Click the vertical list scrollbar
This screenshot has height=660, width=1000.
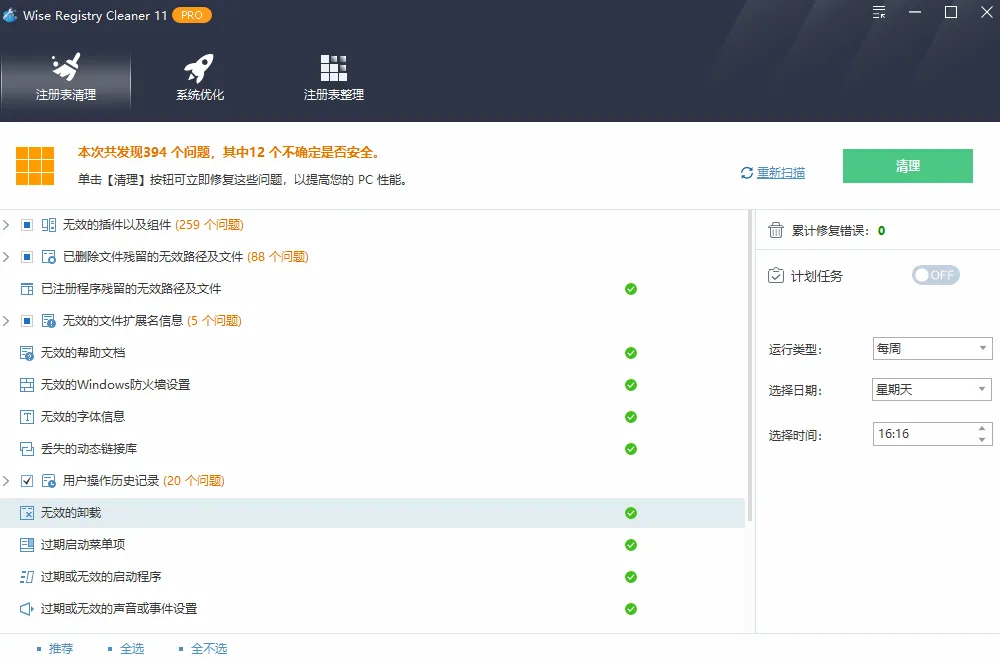[x=749, y=365]
